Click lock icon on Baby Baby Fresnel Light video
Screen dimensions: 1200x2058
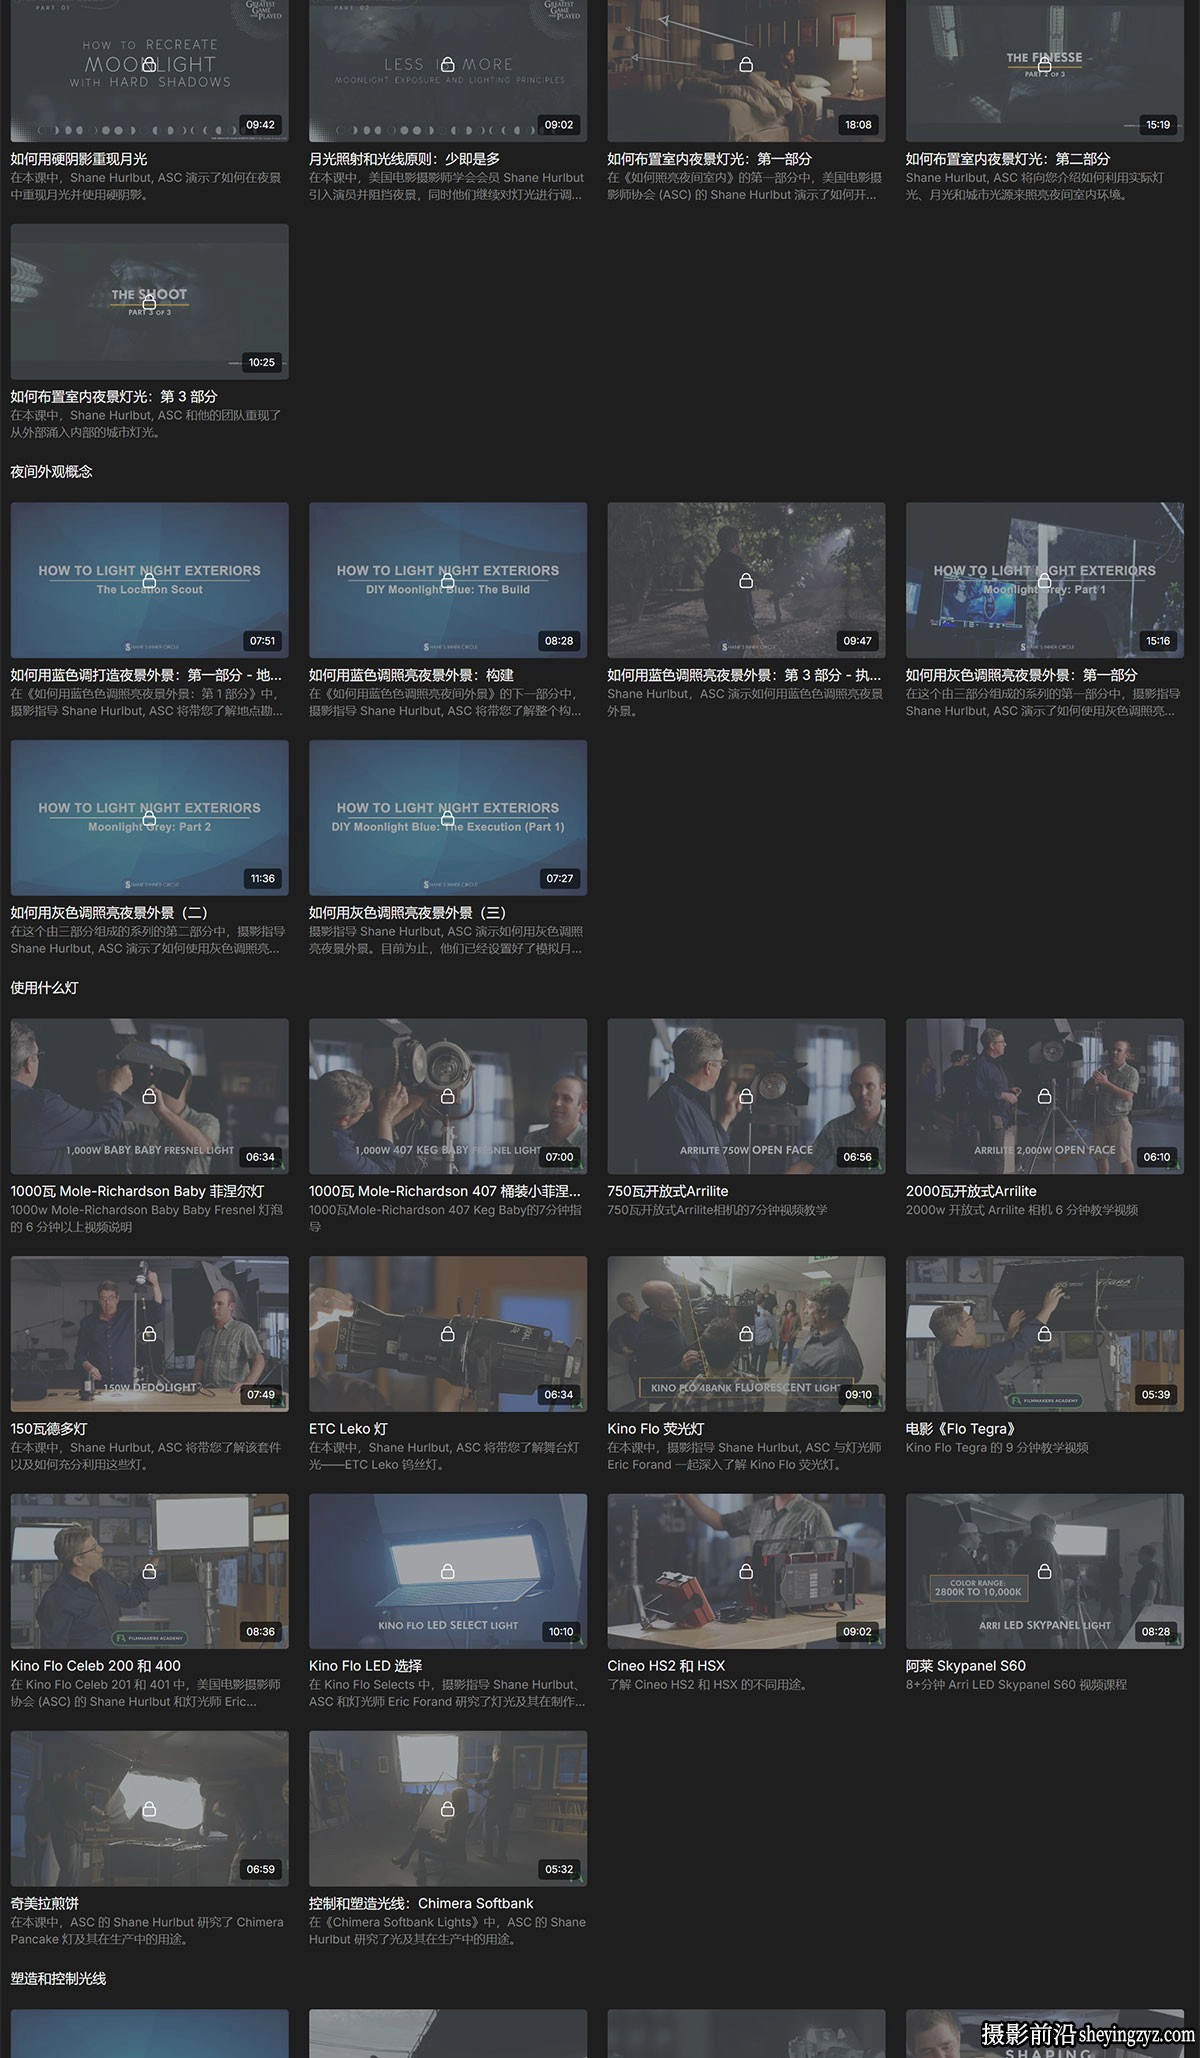coord(149,1096)
